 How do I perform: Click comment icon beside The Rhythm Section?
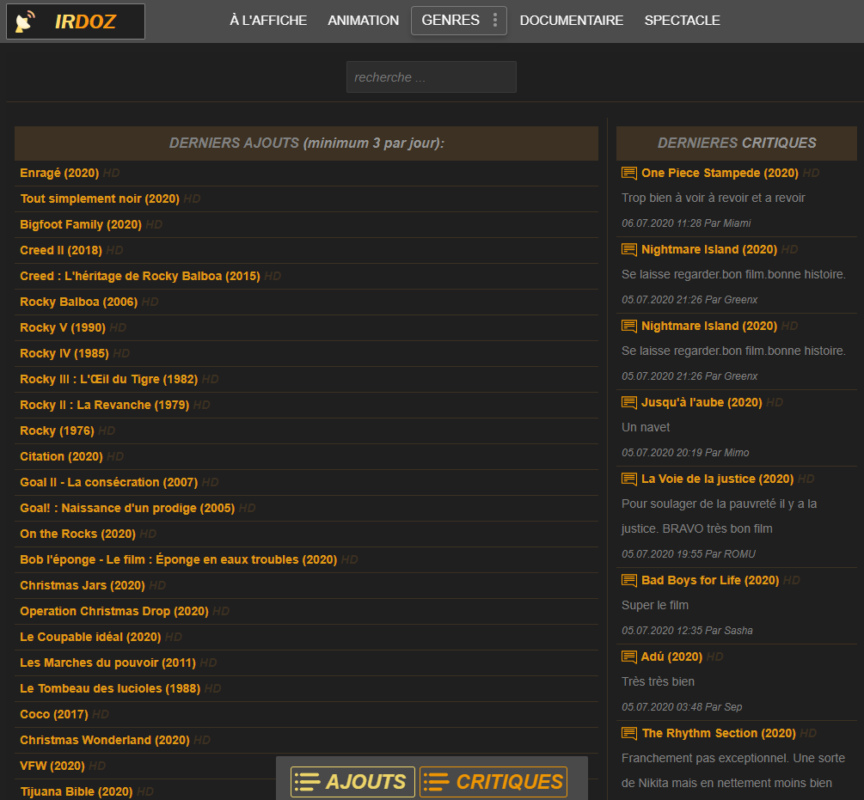pyautogui.click(x=629, y=733)
